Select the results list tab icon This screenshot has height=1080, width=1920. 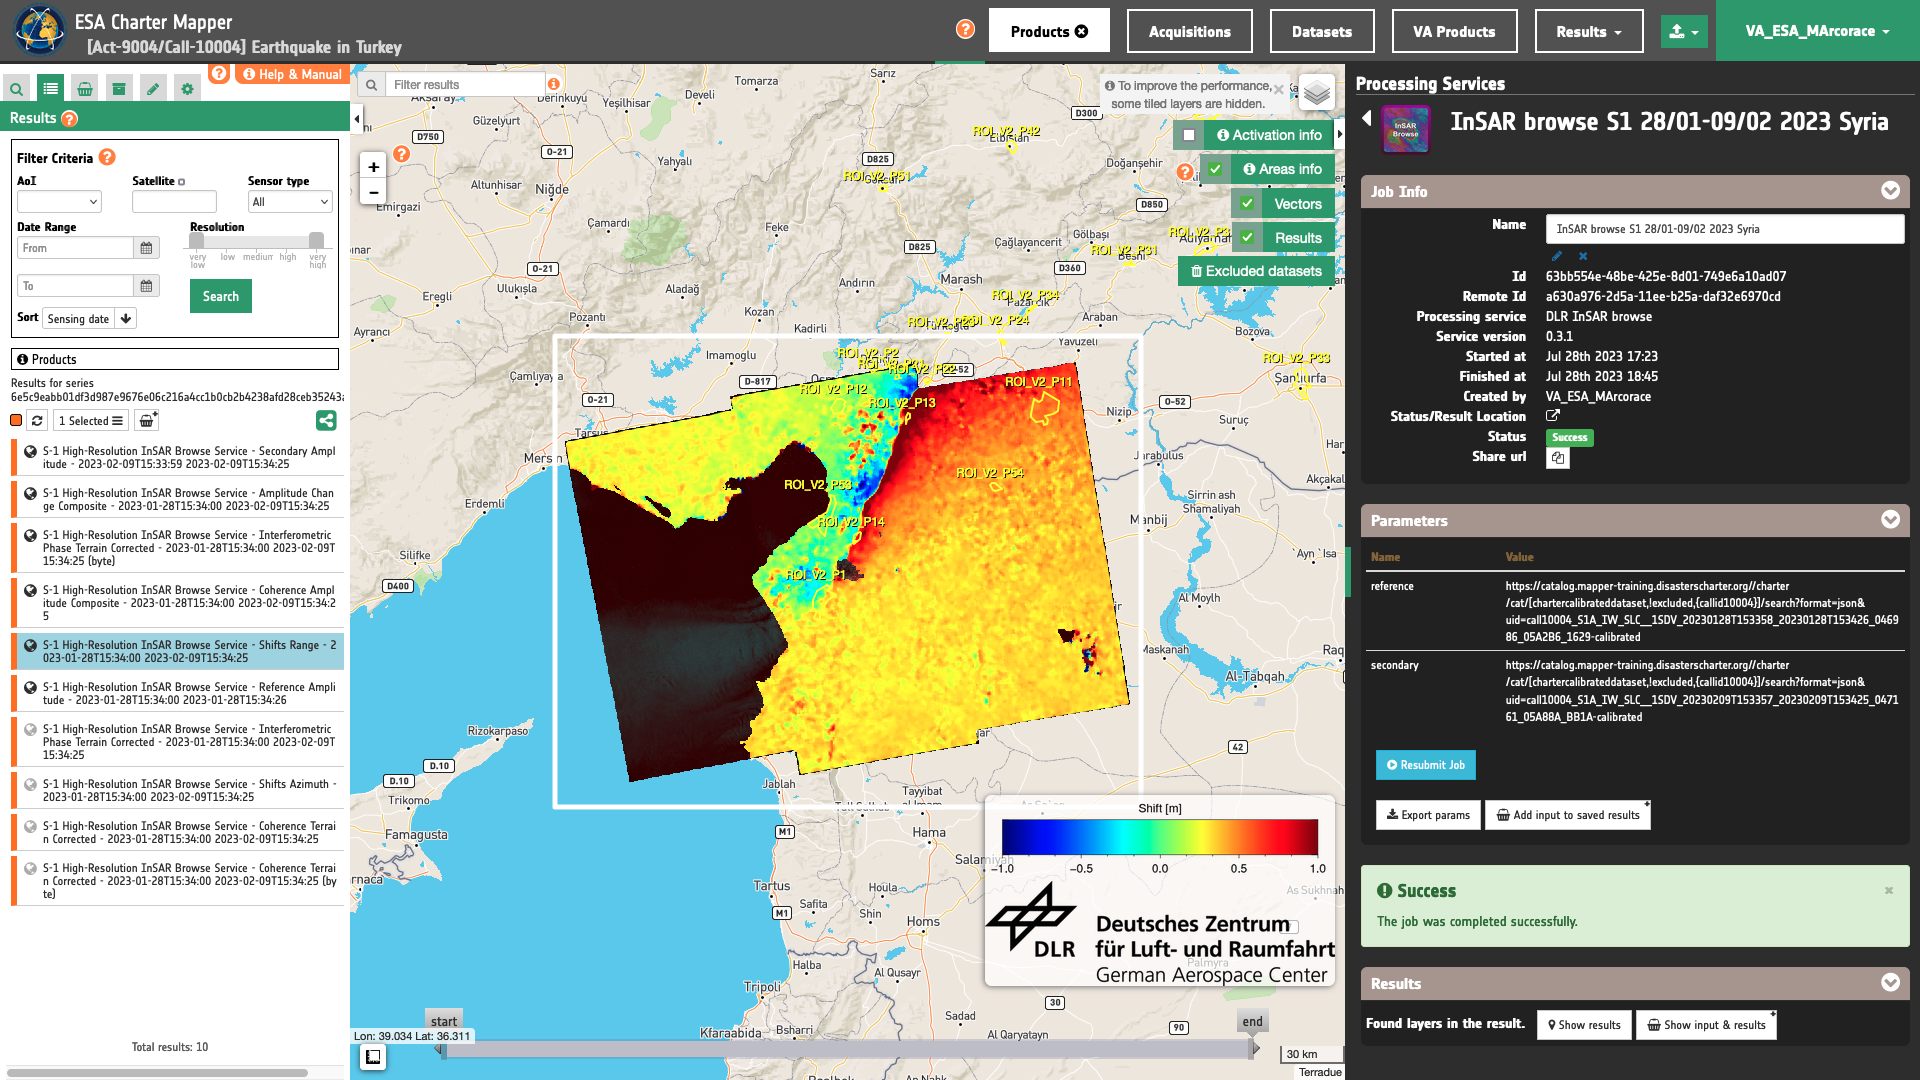[x=50, y=89]
